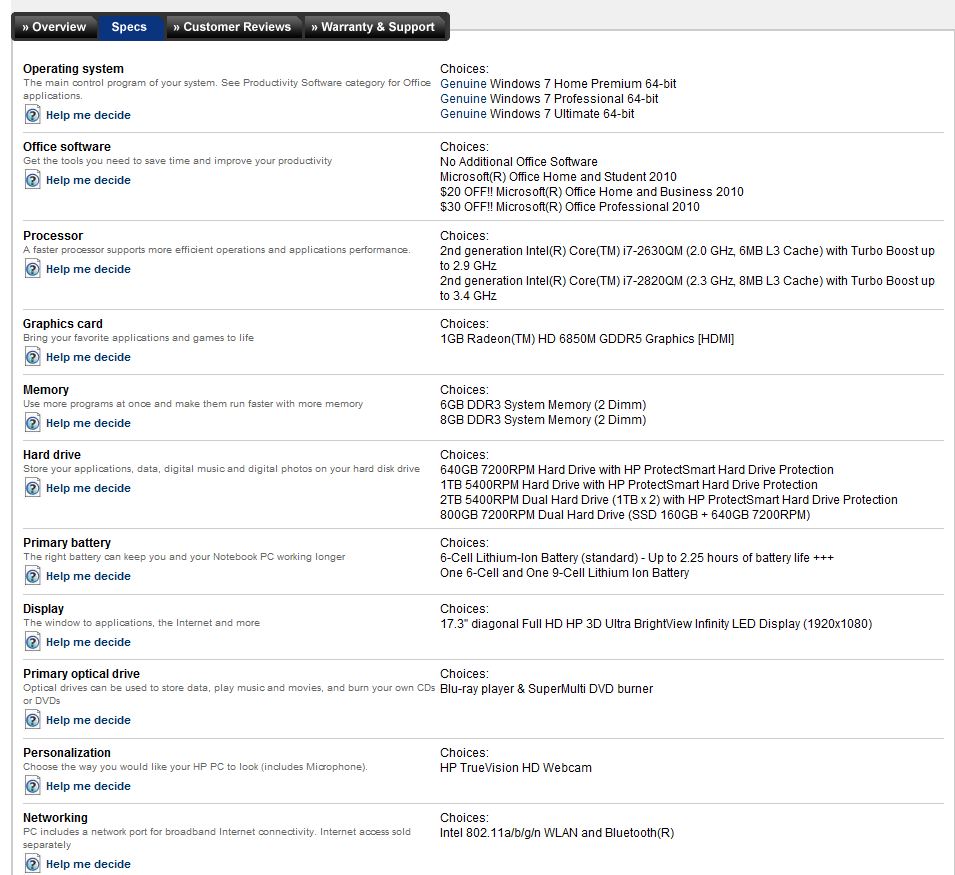
Task: Click Intel 802.11a/b/g/n WLAN and Bluetooth choice
Action: coord(557,833)
